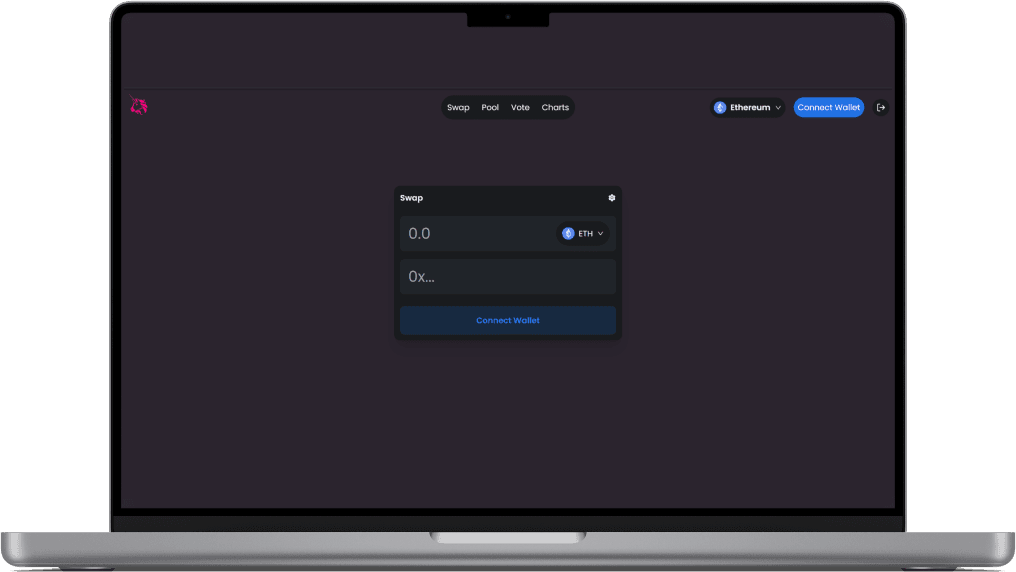Click the ETH label text in token selector
Image resolution: width=1016 pixels, height=572 pixels.
(586, 234)
